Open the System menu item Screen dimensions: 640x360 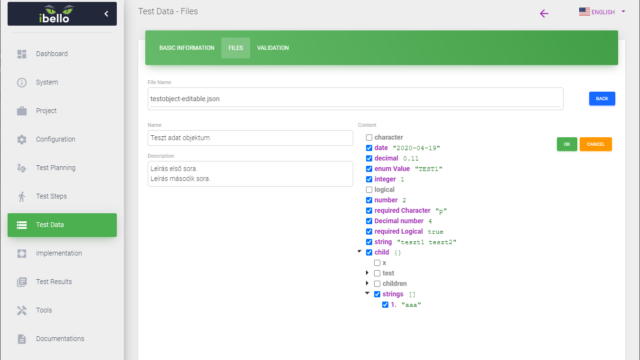[62, 82]
